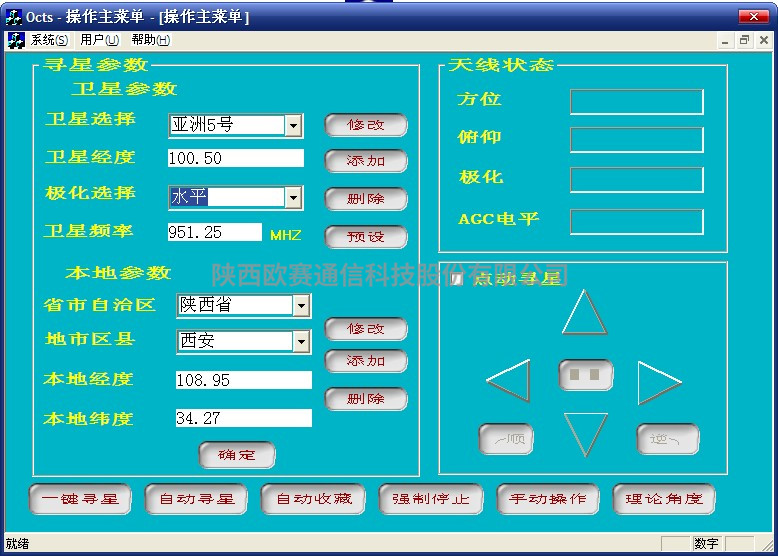This screenshot has width=778, height=556.
Task: Expand the 极化选择 polarization dropdown
Action: click(293, 198)
